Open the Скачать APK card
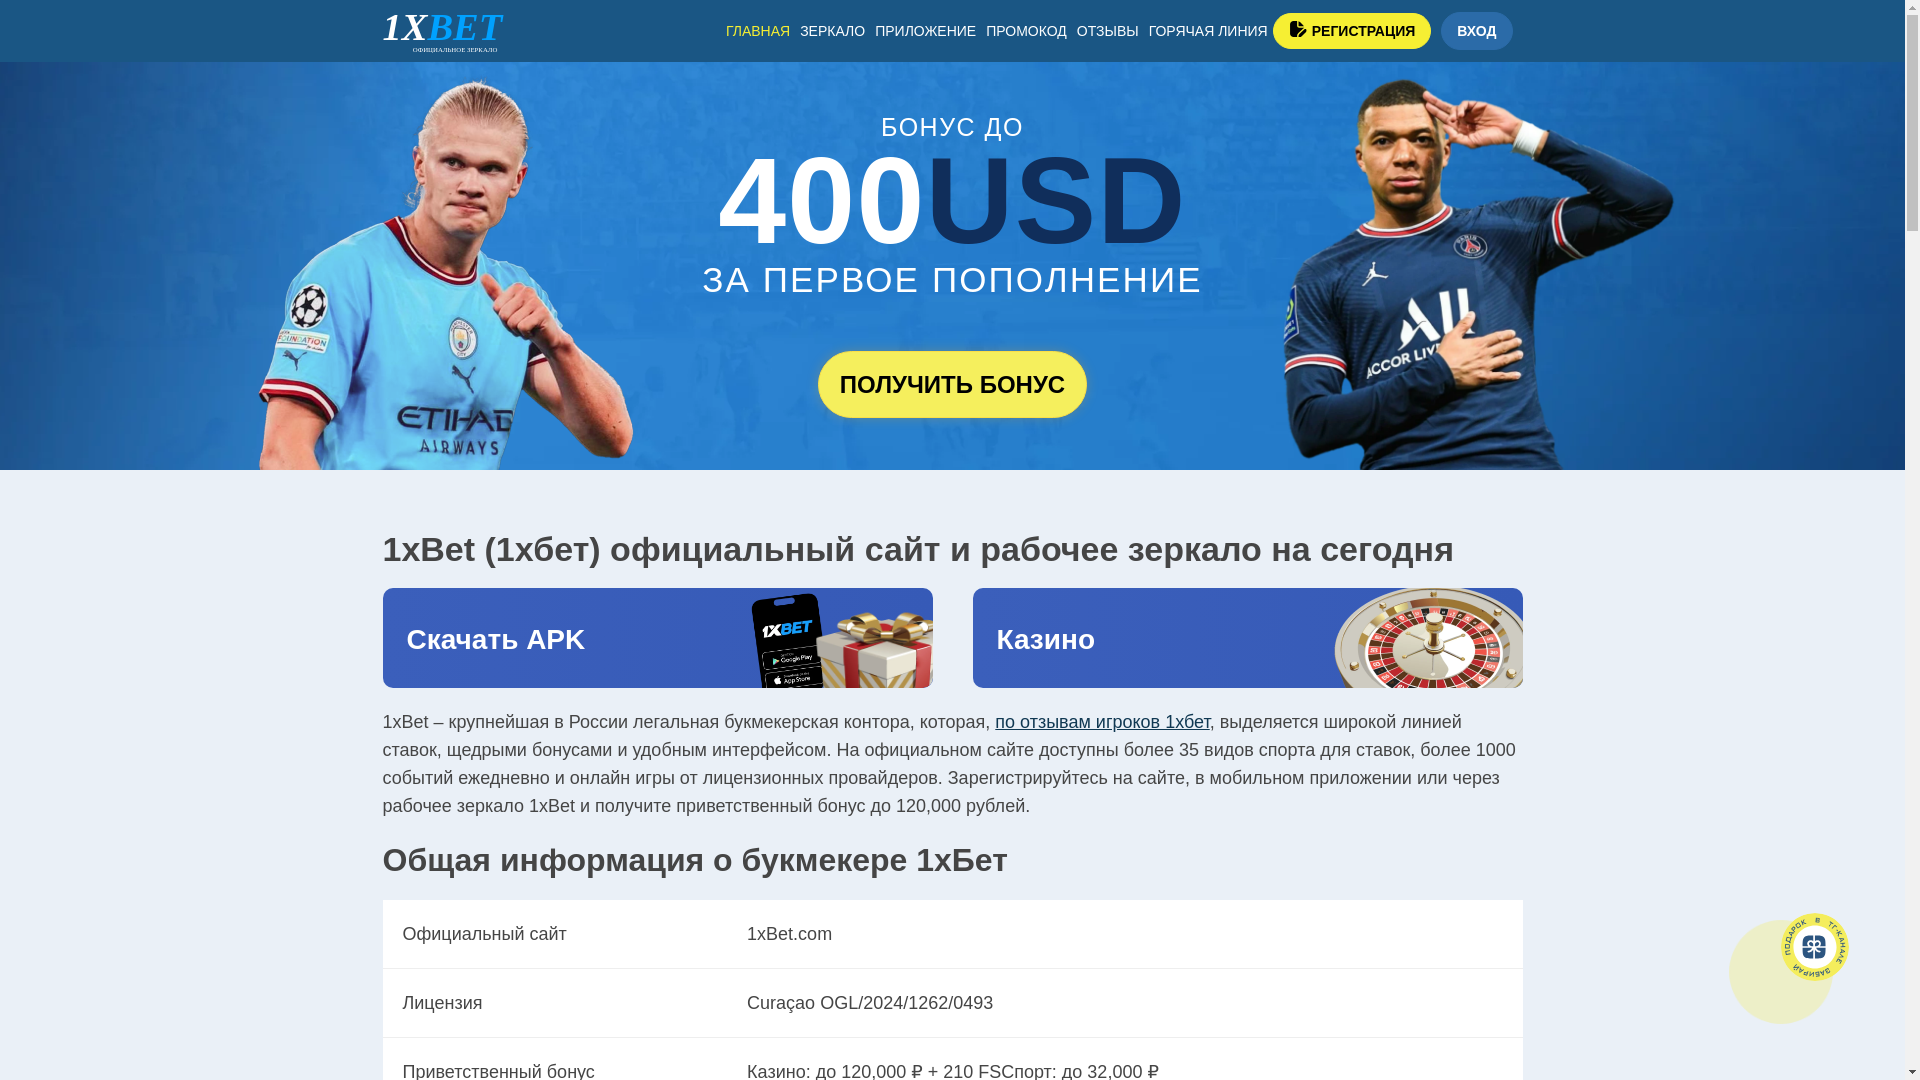The image size is (1920, 1080). click(657, 638)
